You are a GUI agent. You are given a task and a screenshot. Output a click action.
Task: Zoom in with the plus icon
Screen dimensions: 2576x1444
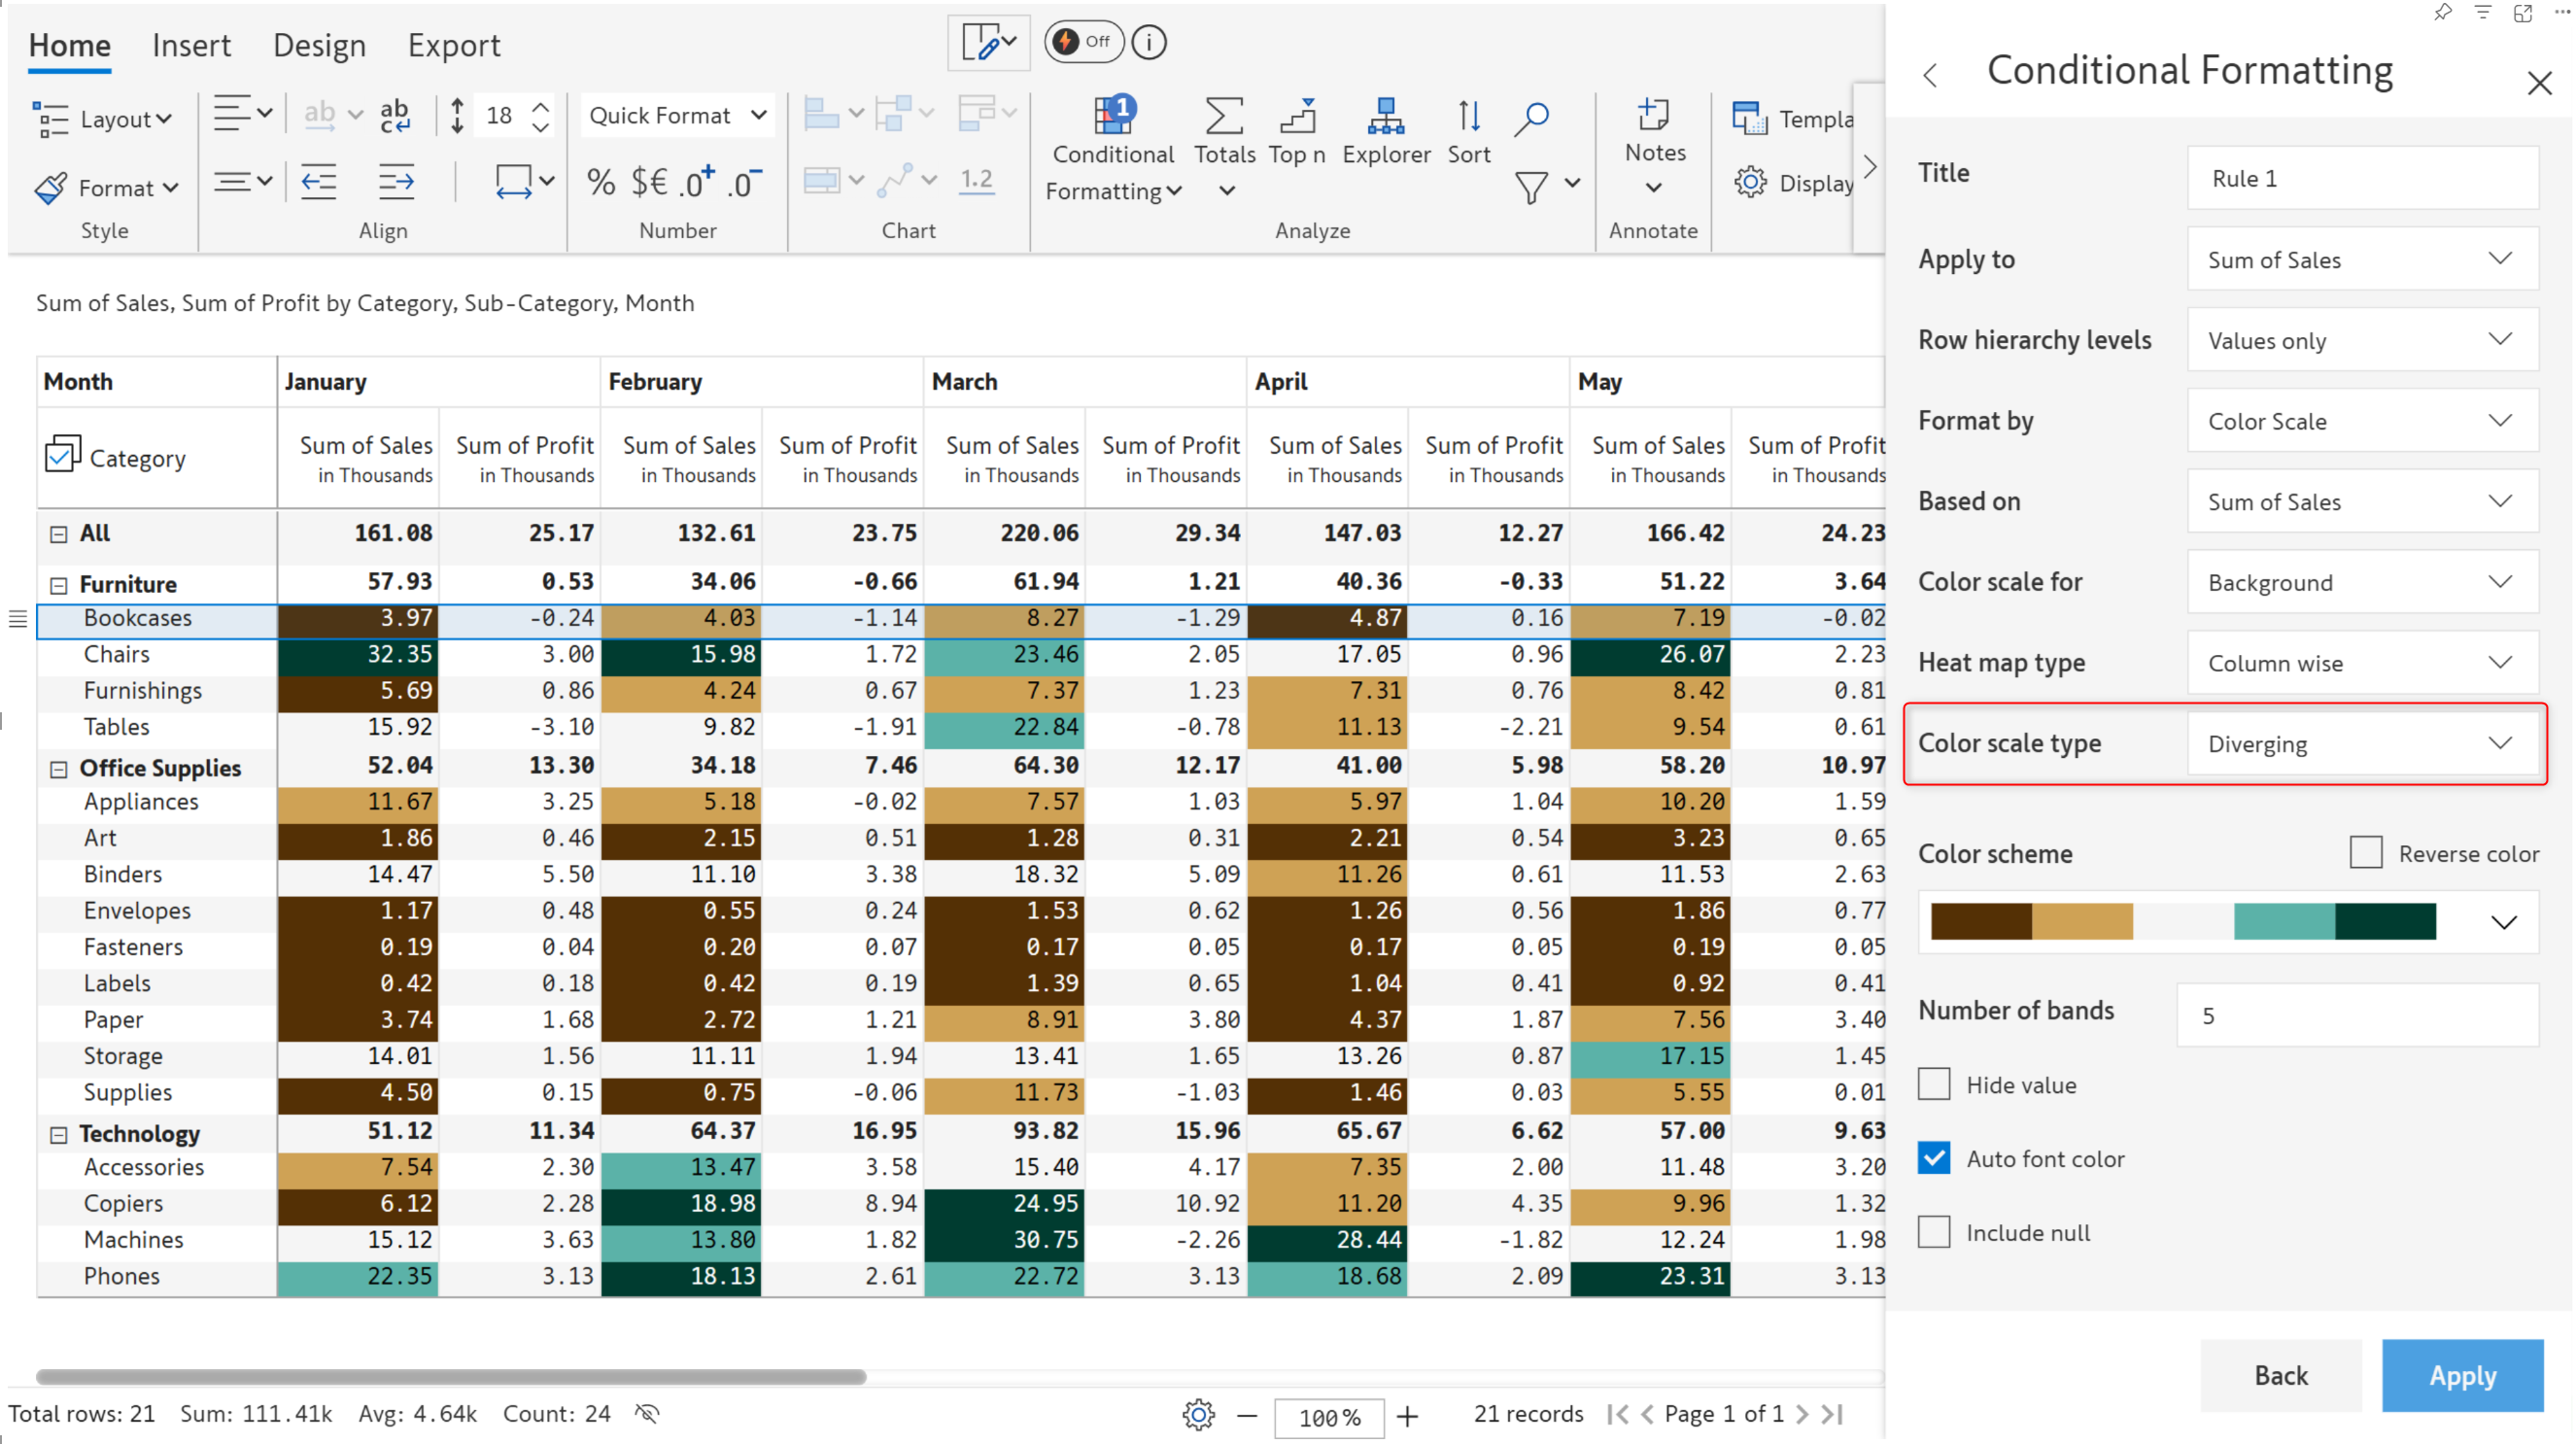tap(1407, 1415)
